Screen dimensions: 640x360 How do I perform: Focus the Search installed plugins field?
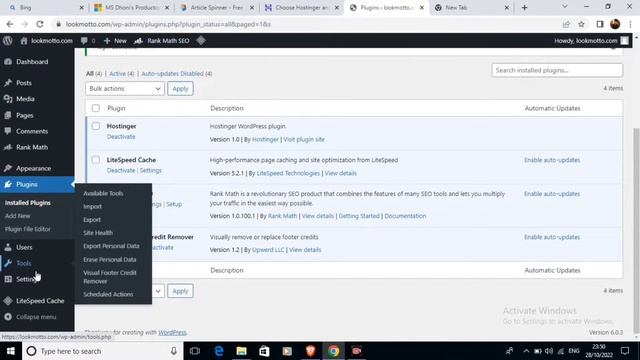(x=557, y=70)
